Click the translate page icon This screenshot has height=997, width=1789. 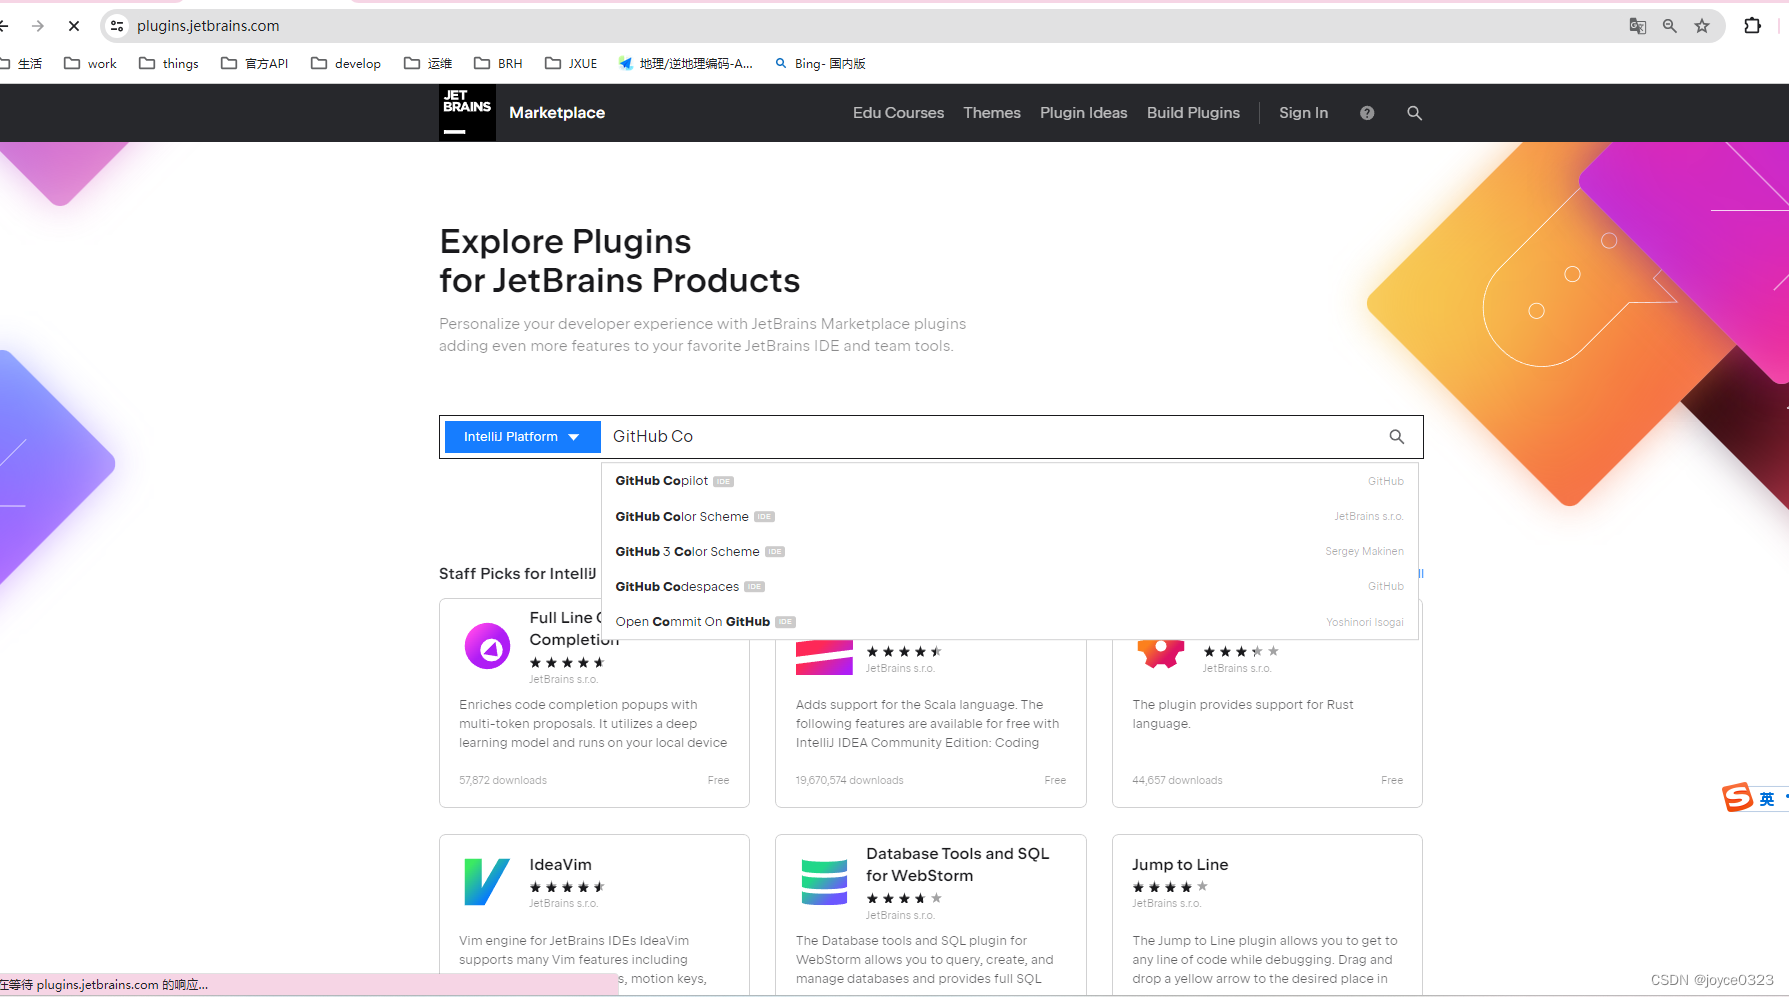click(x=1637, y=26)
